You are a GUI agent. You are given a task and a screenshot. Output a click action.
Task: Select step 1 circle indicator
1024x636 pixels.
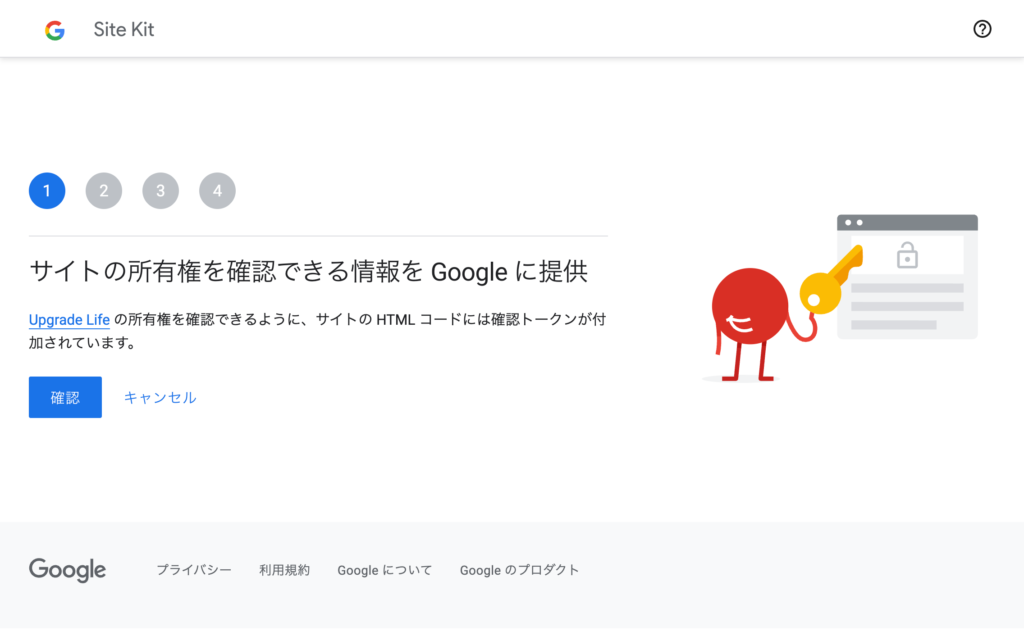(x=47, y=191)
